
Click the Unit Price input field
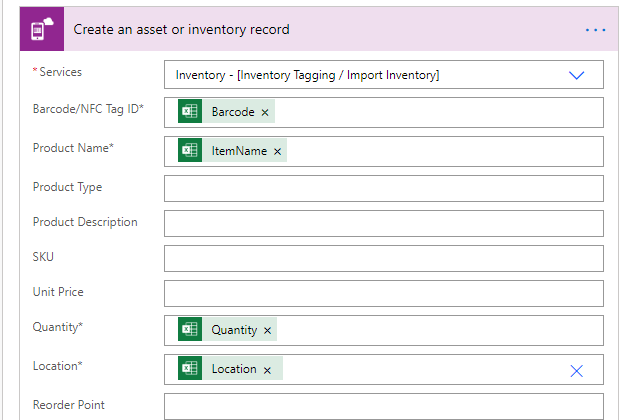[x=384, y=293]
